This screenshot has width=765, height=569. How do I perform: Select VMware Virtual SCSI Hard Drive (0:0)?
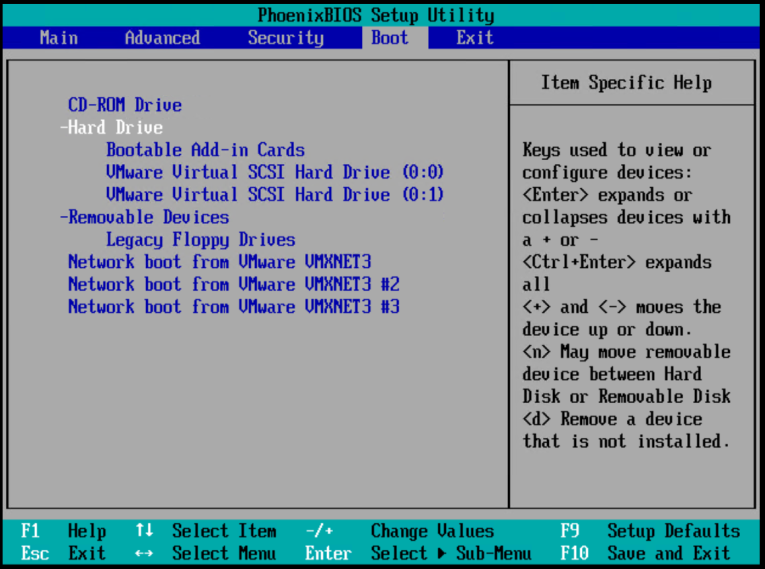click(x=275, y=172)
